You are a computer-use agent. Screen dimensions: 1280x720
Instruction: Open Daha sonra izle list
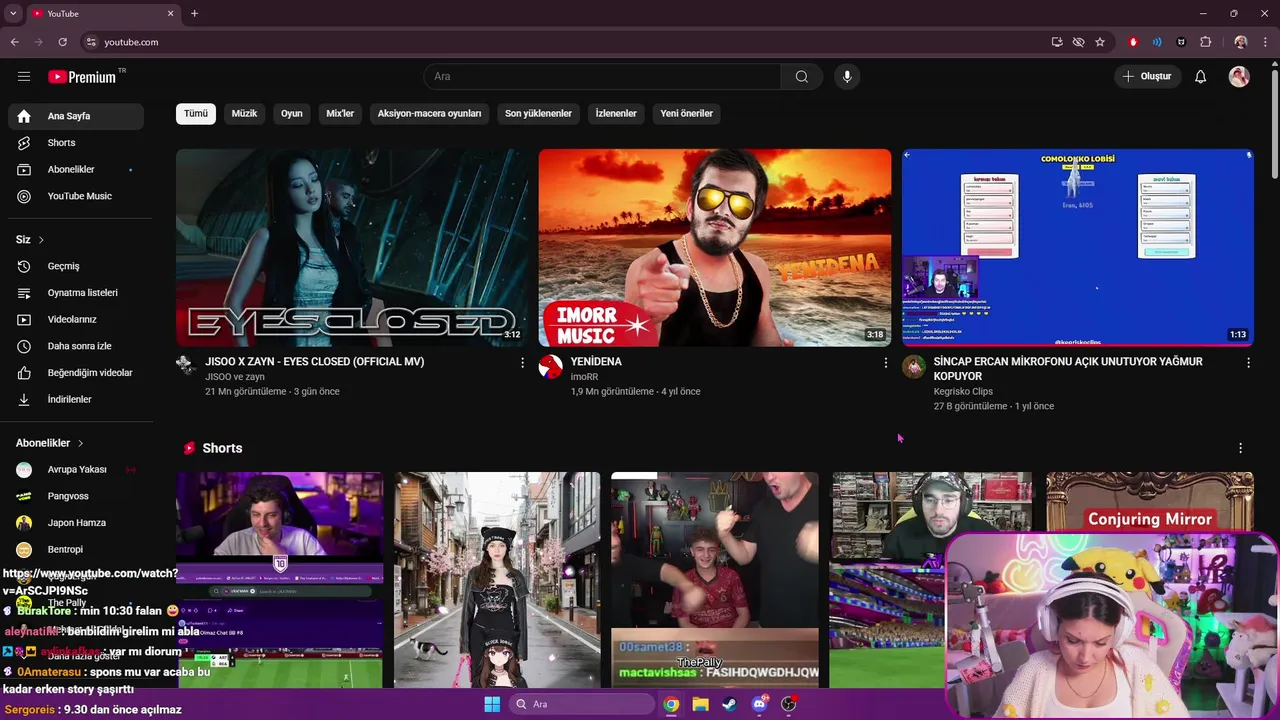pos(76,346)
